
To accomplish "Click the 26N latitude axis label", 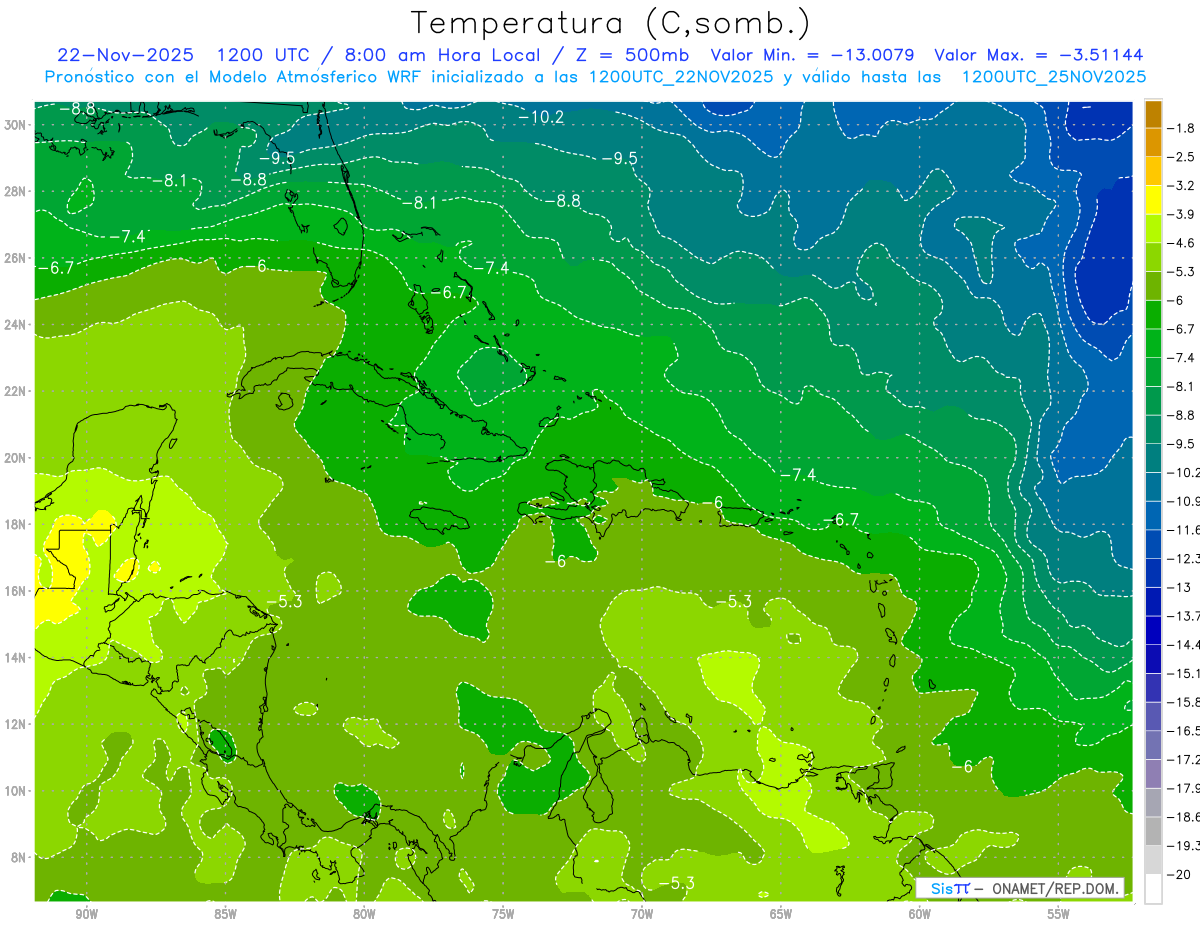I will [x=15, y=258].
